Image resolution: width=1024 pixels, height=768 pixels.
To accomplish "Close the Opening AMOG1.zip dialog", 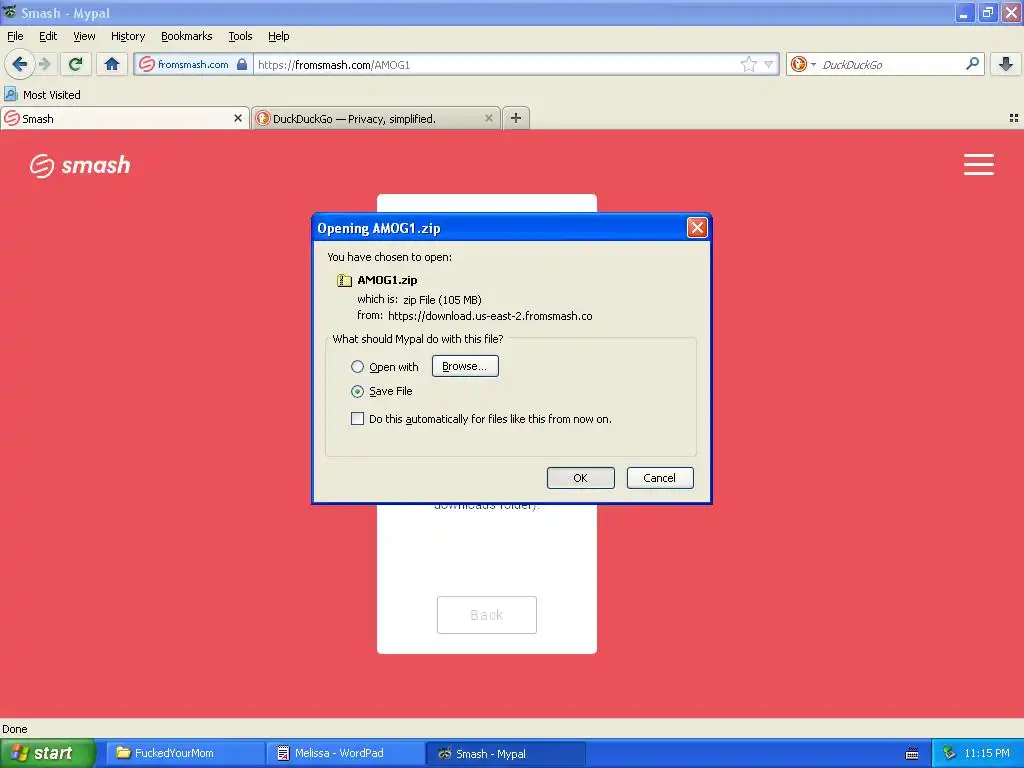I will coord(697,227).
